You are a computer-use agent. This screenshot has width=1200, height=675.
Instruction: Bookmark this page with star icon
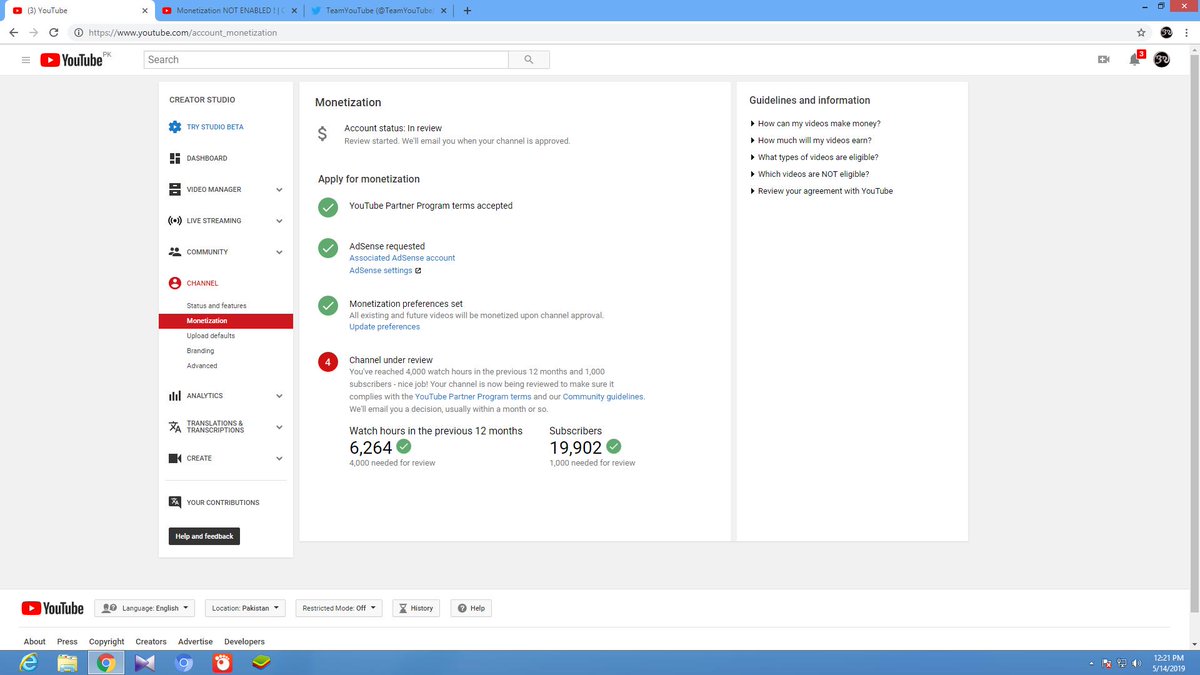pos(1141,32)
